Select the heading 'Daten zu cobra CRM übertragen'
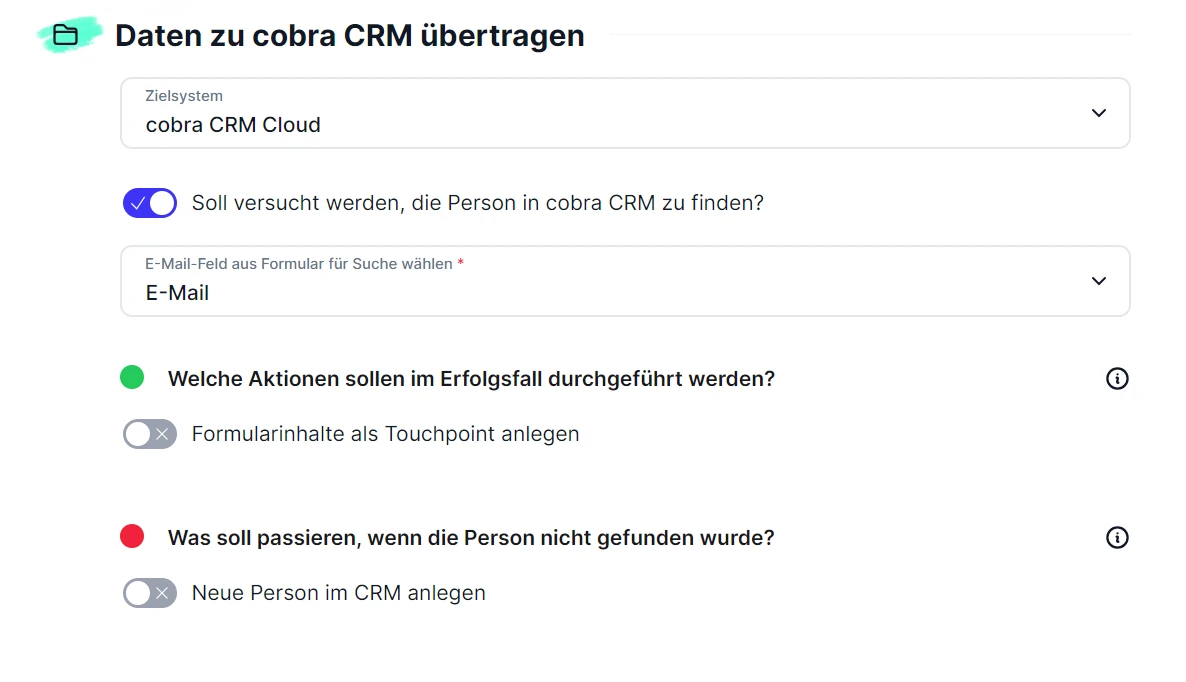The image size is (1186, 682). coord(350,35)
